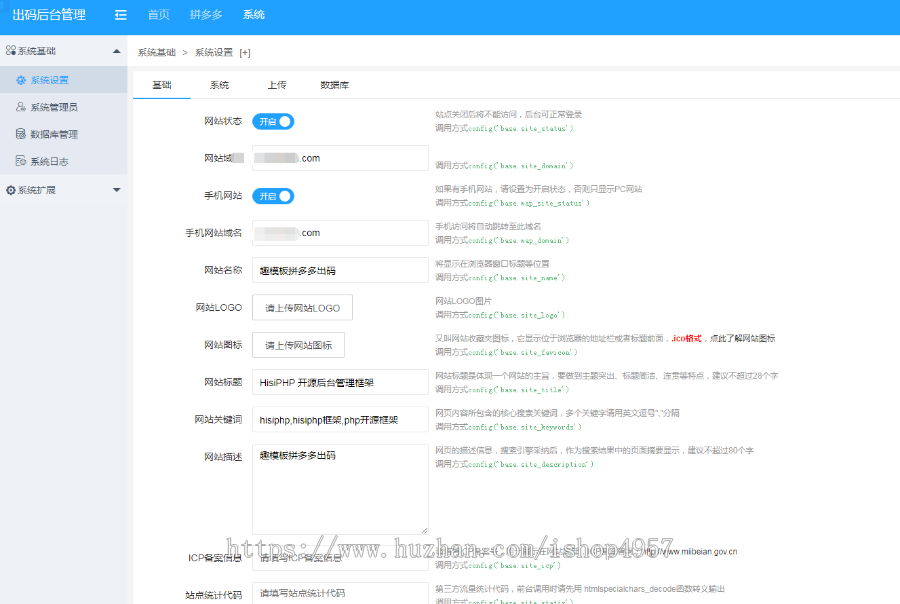The height and width of the screenshot is (604, 900).
Task: Open the 上传 settings tab
Action: point(277,85)
